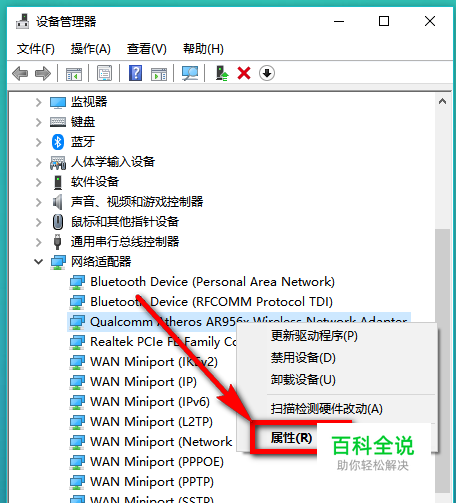Choose 更新驱动程序(P) from context menu
Image resolution: width=456 pixels, height=503 pixels.
(314, 336)
